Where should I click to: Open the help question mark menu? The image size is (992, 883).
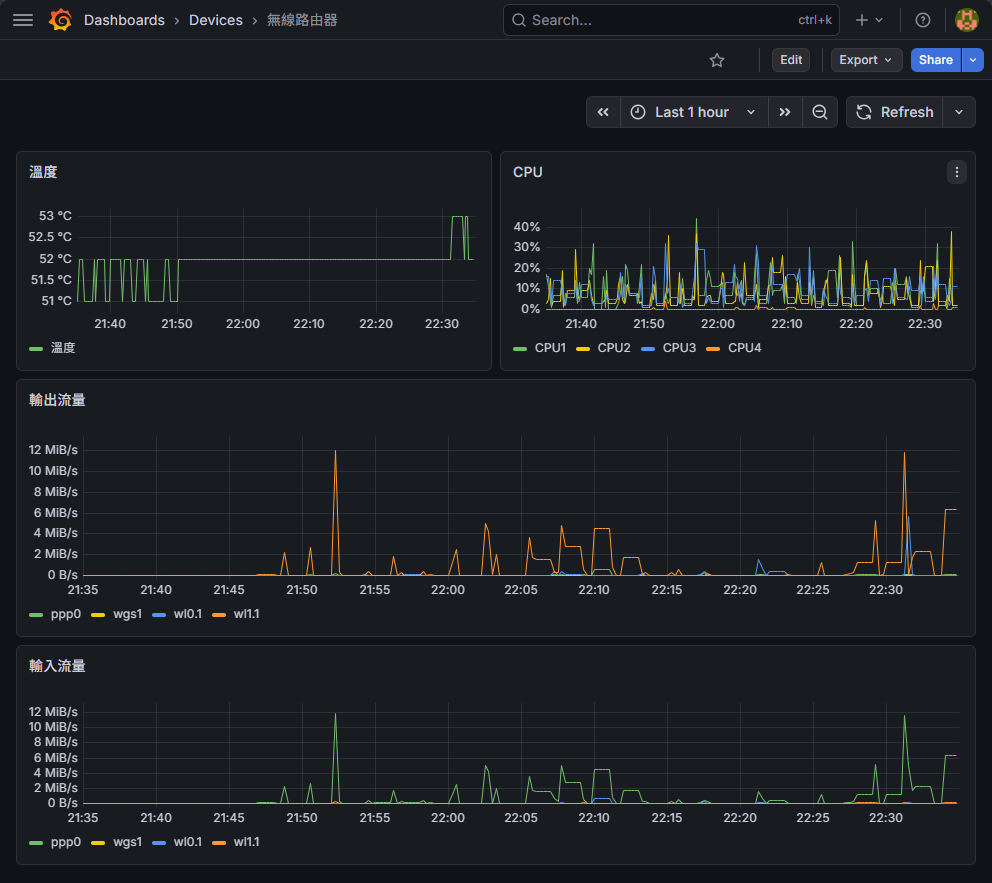click(923, 20)
